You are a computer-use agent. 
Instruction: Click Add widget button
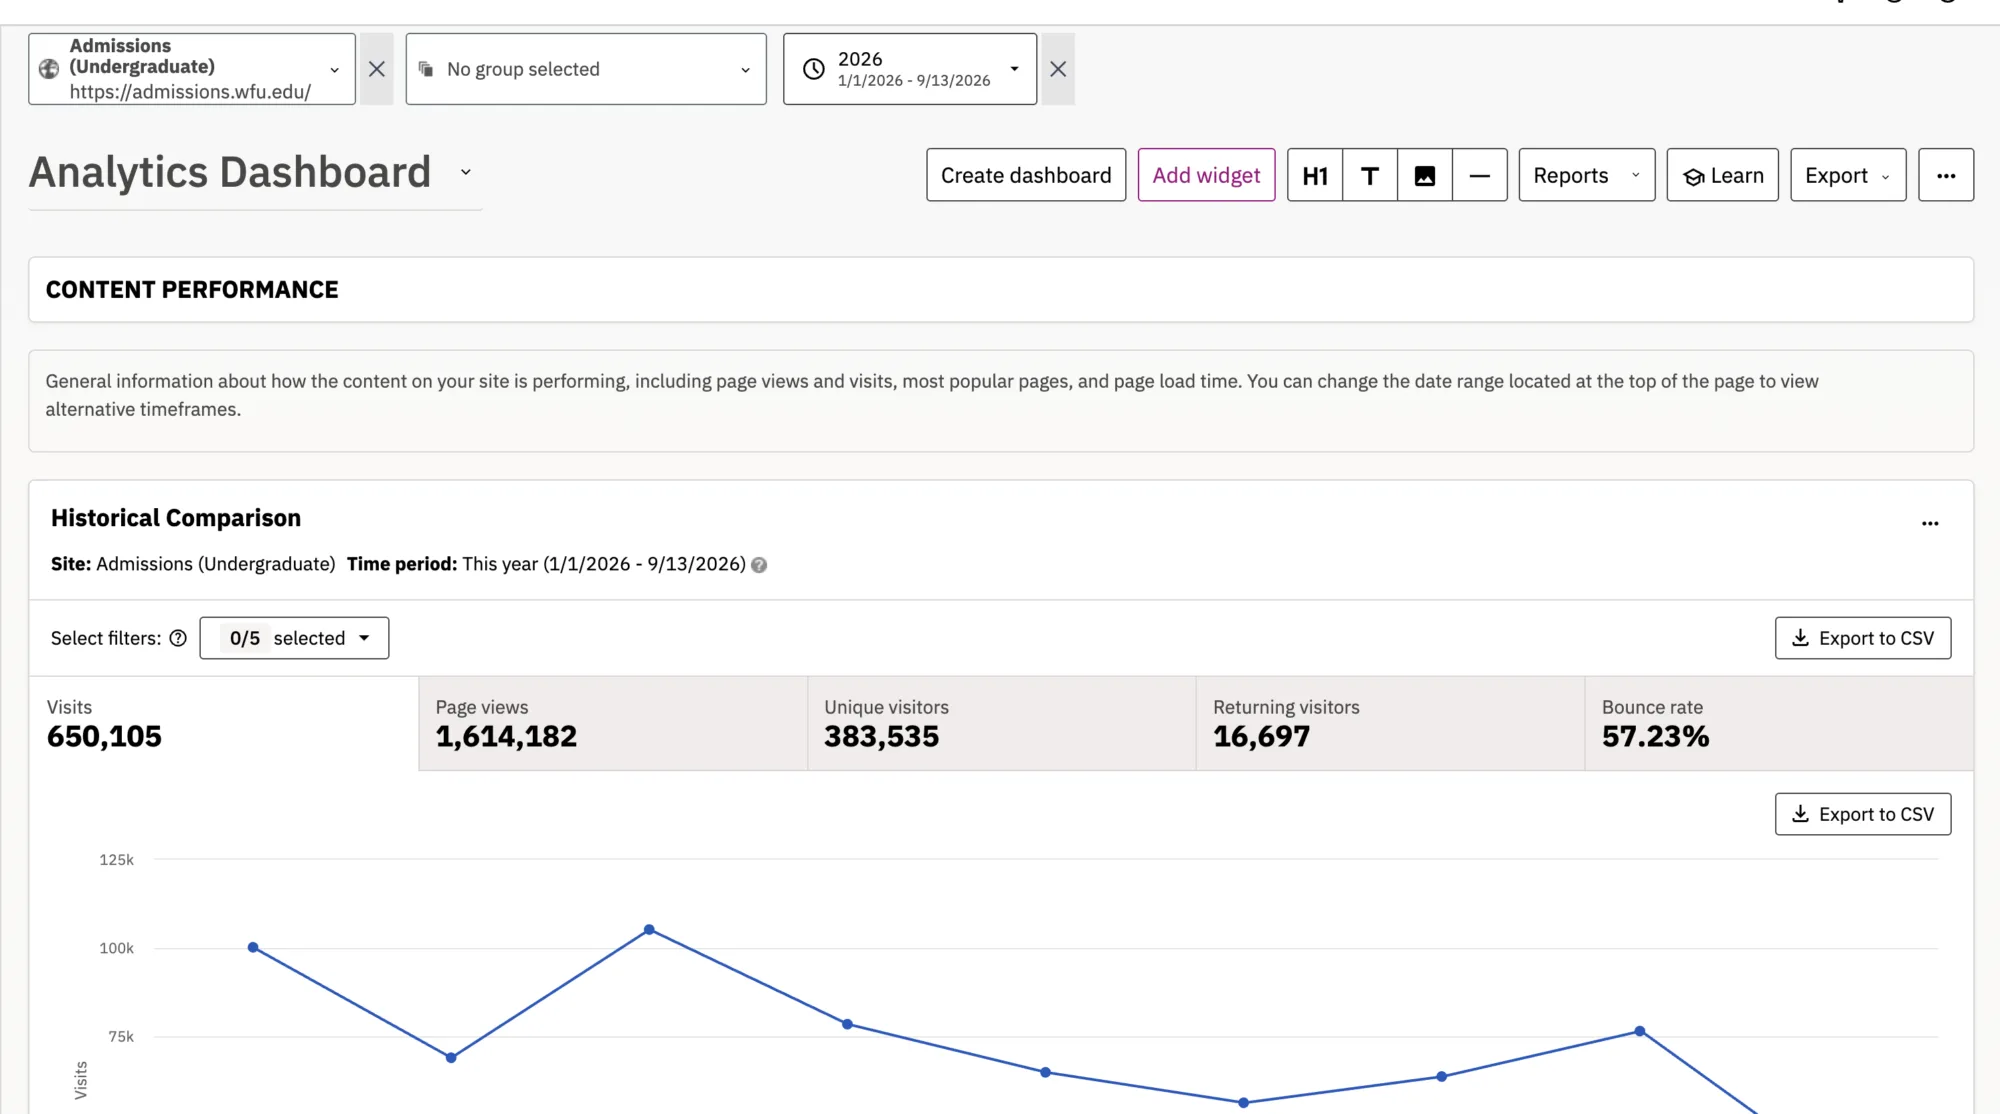point(1206,175)
